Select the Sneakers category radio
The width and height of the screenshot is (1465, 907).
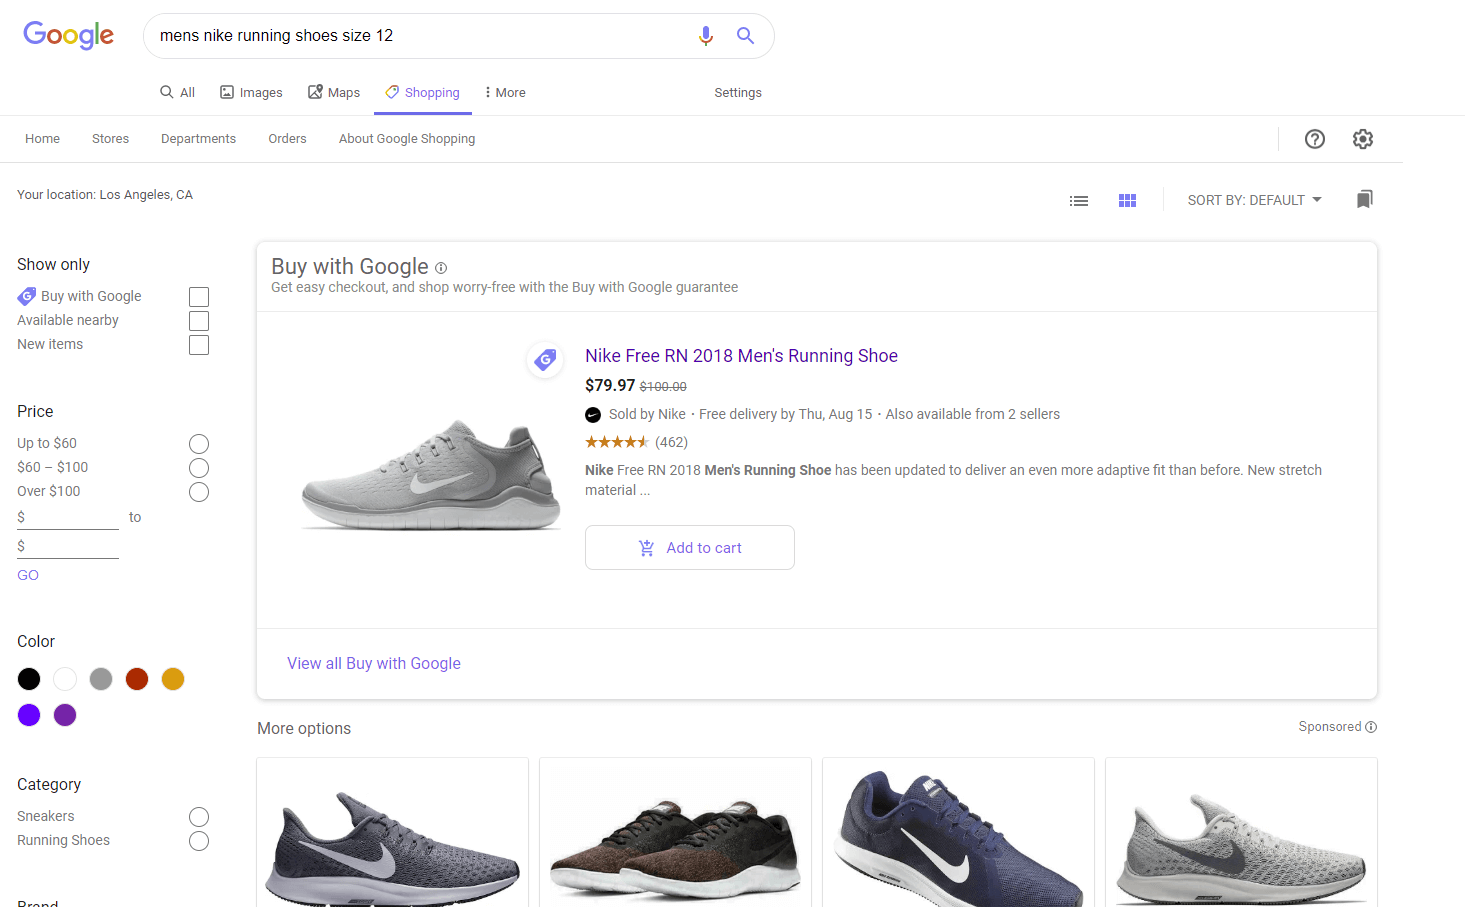(199, 817)
